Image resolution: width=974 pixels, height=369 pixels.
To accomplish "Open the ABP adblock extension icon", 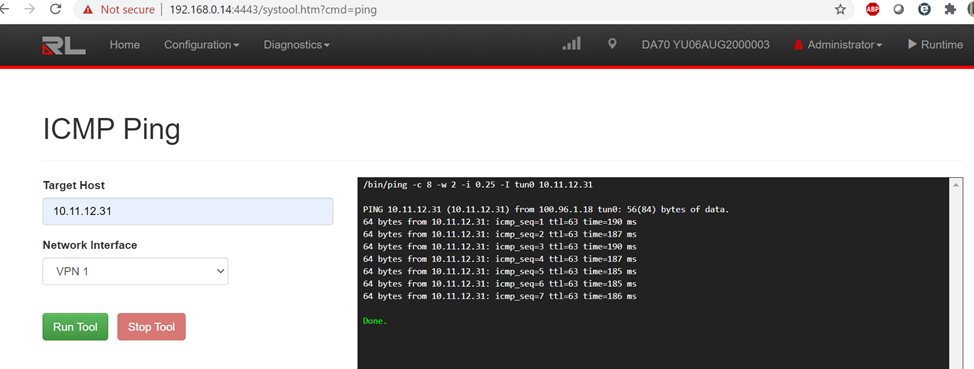I will click(873, 9).
